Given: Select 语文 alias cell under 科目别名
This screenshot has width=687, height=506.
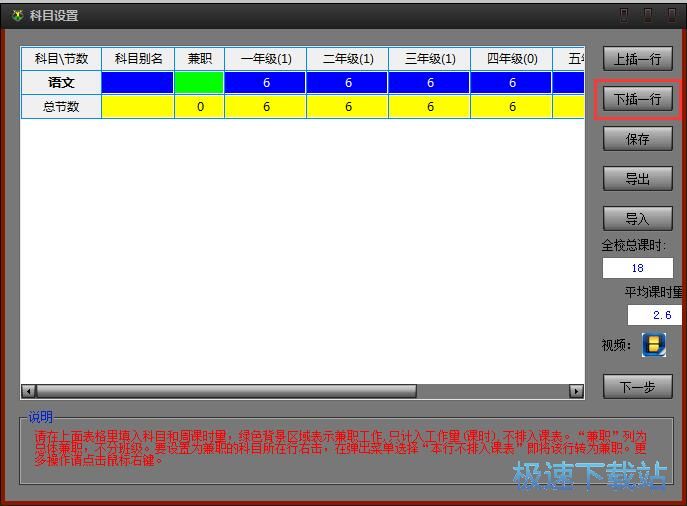Looking at the screenshot, I should click(138, 82).
